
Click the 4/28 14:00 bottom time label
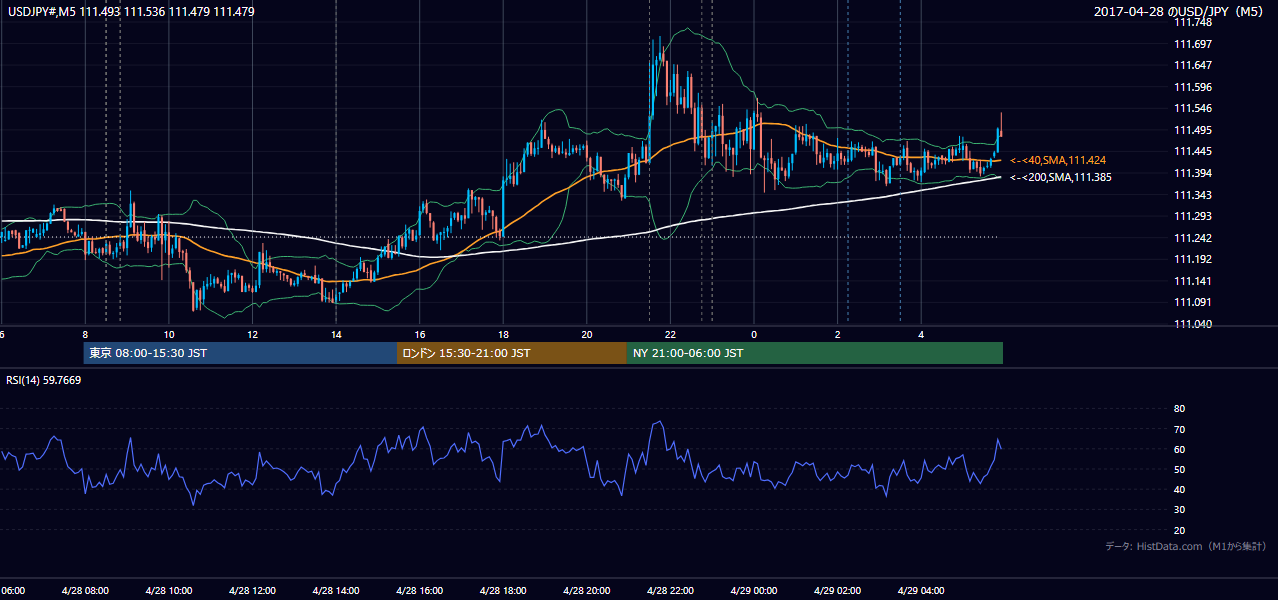tap(336, 590)
